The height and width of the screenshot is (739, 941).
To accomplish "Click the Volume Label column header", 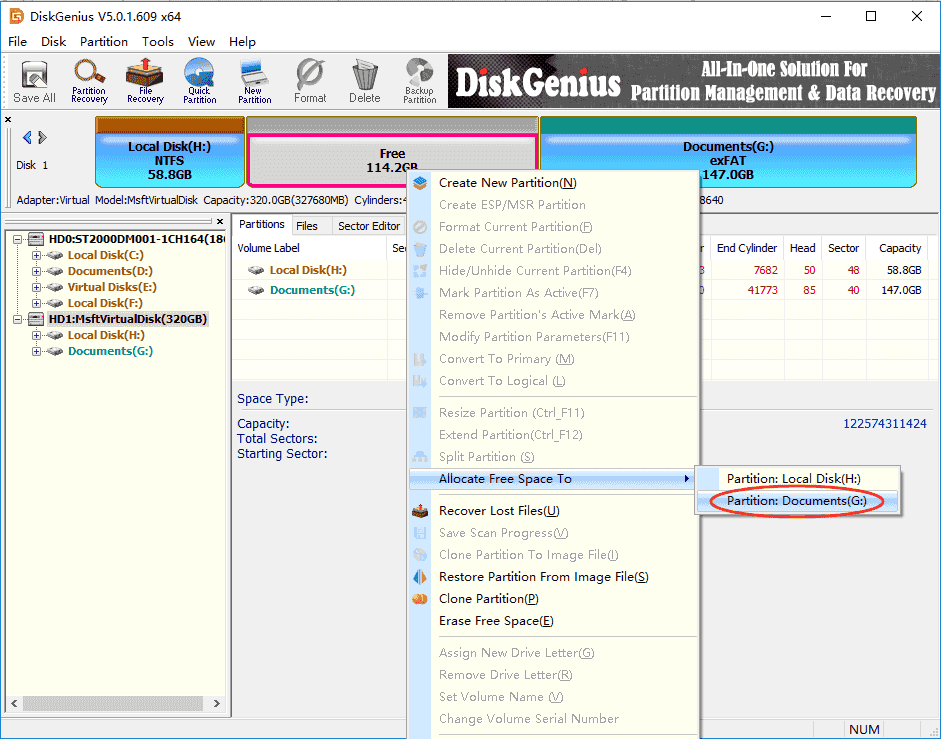I will (x=310, y=248).
